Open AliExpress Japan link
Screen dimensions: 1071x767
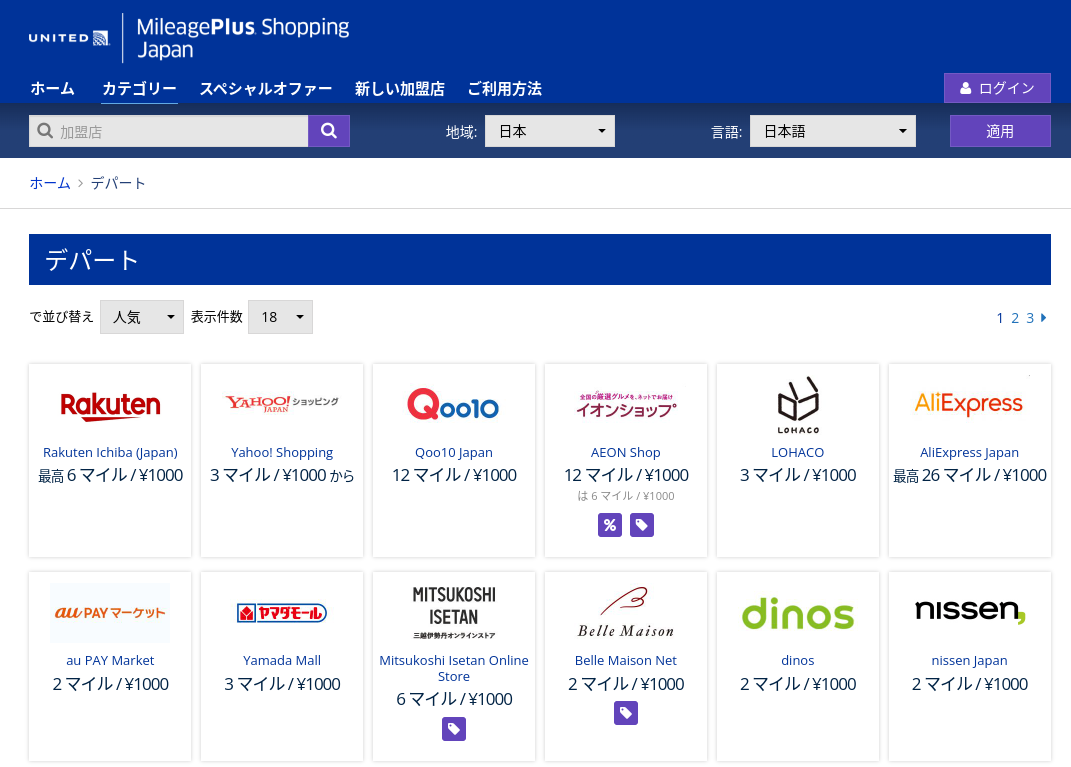click(969, 452)
